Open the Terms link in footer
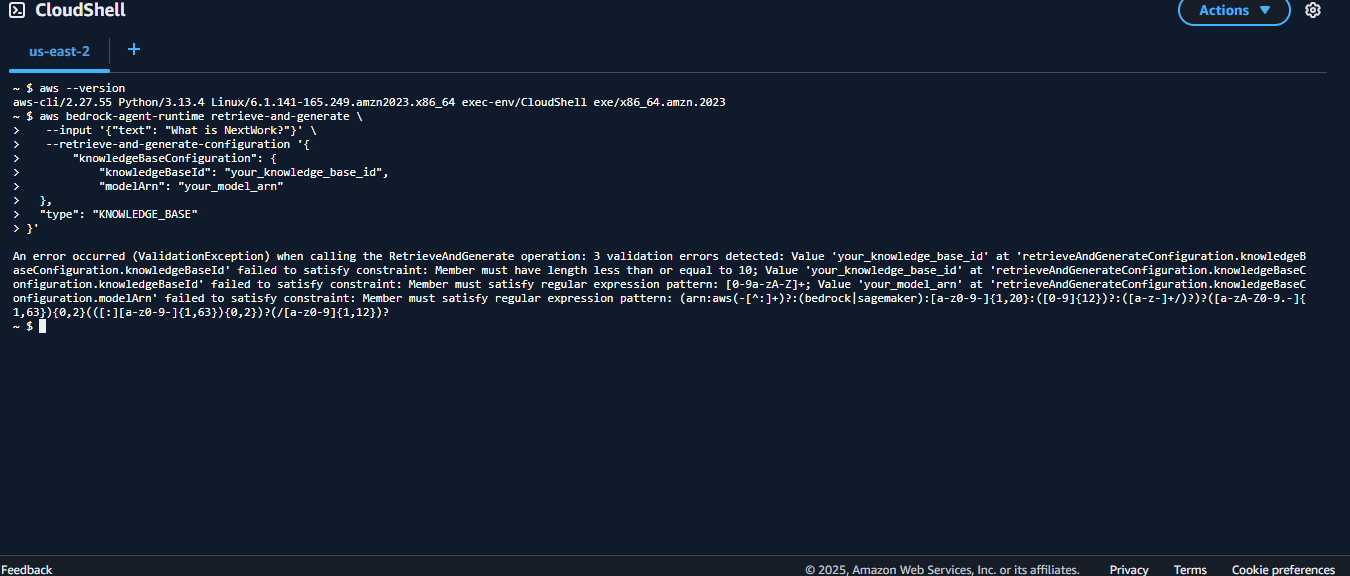 (1190, 569)
